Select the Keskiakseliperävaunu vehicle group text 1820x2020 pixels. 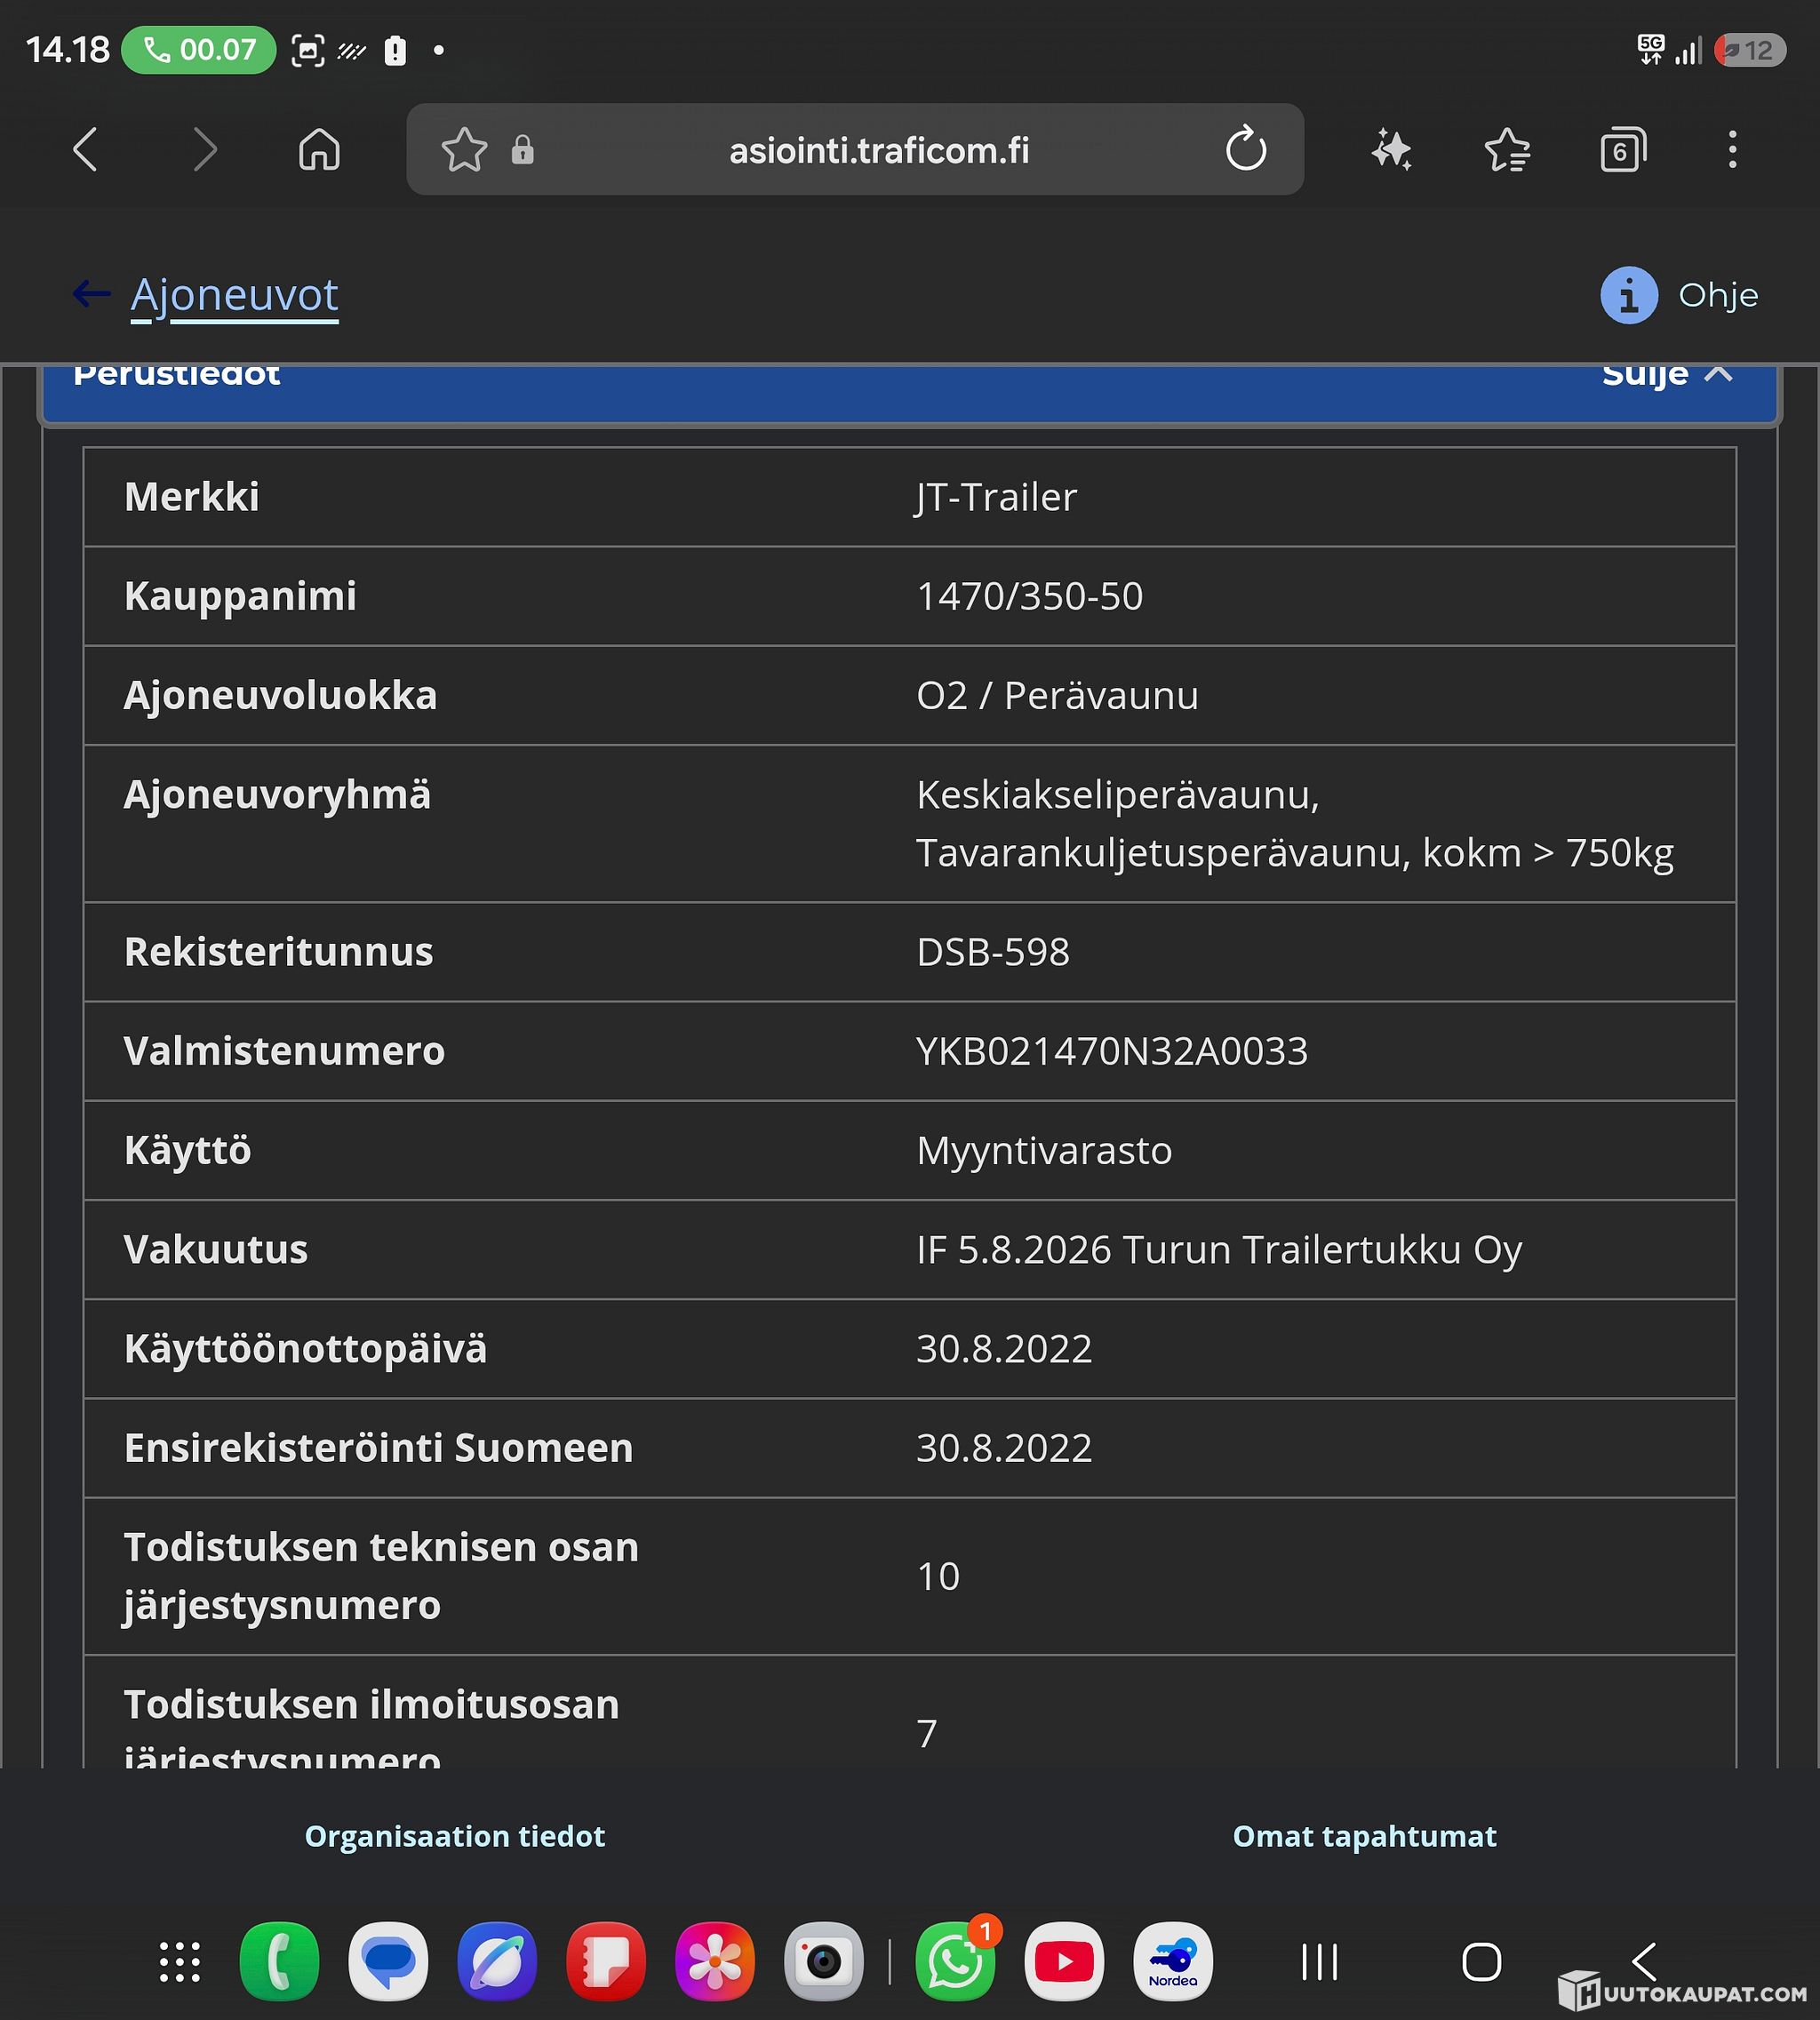coord(1118,795)
